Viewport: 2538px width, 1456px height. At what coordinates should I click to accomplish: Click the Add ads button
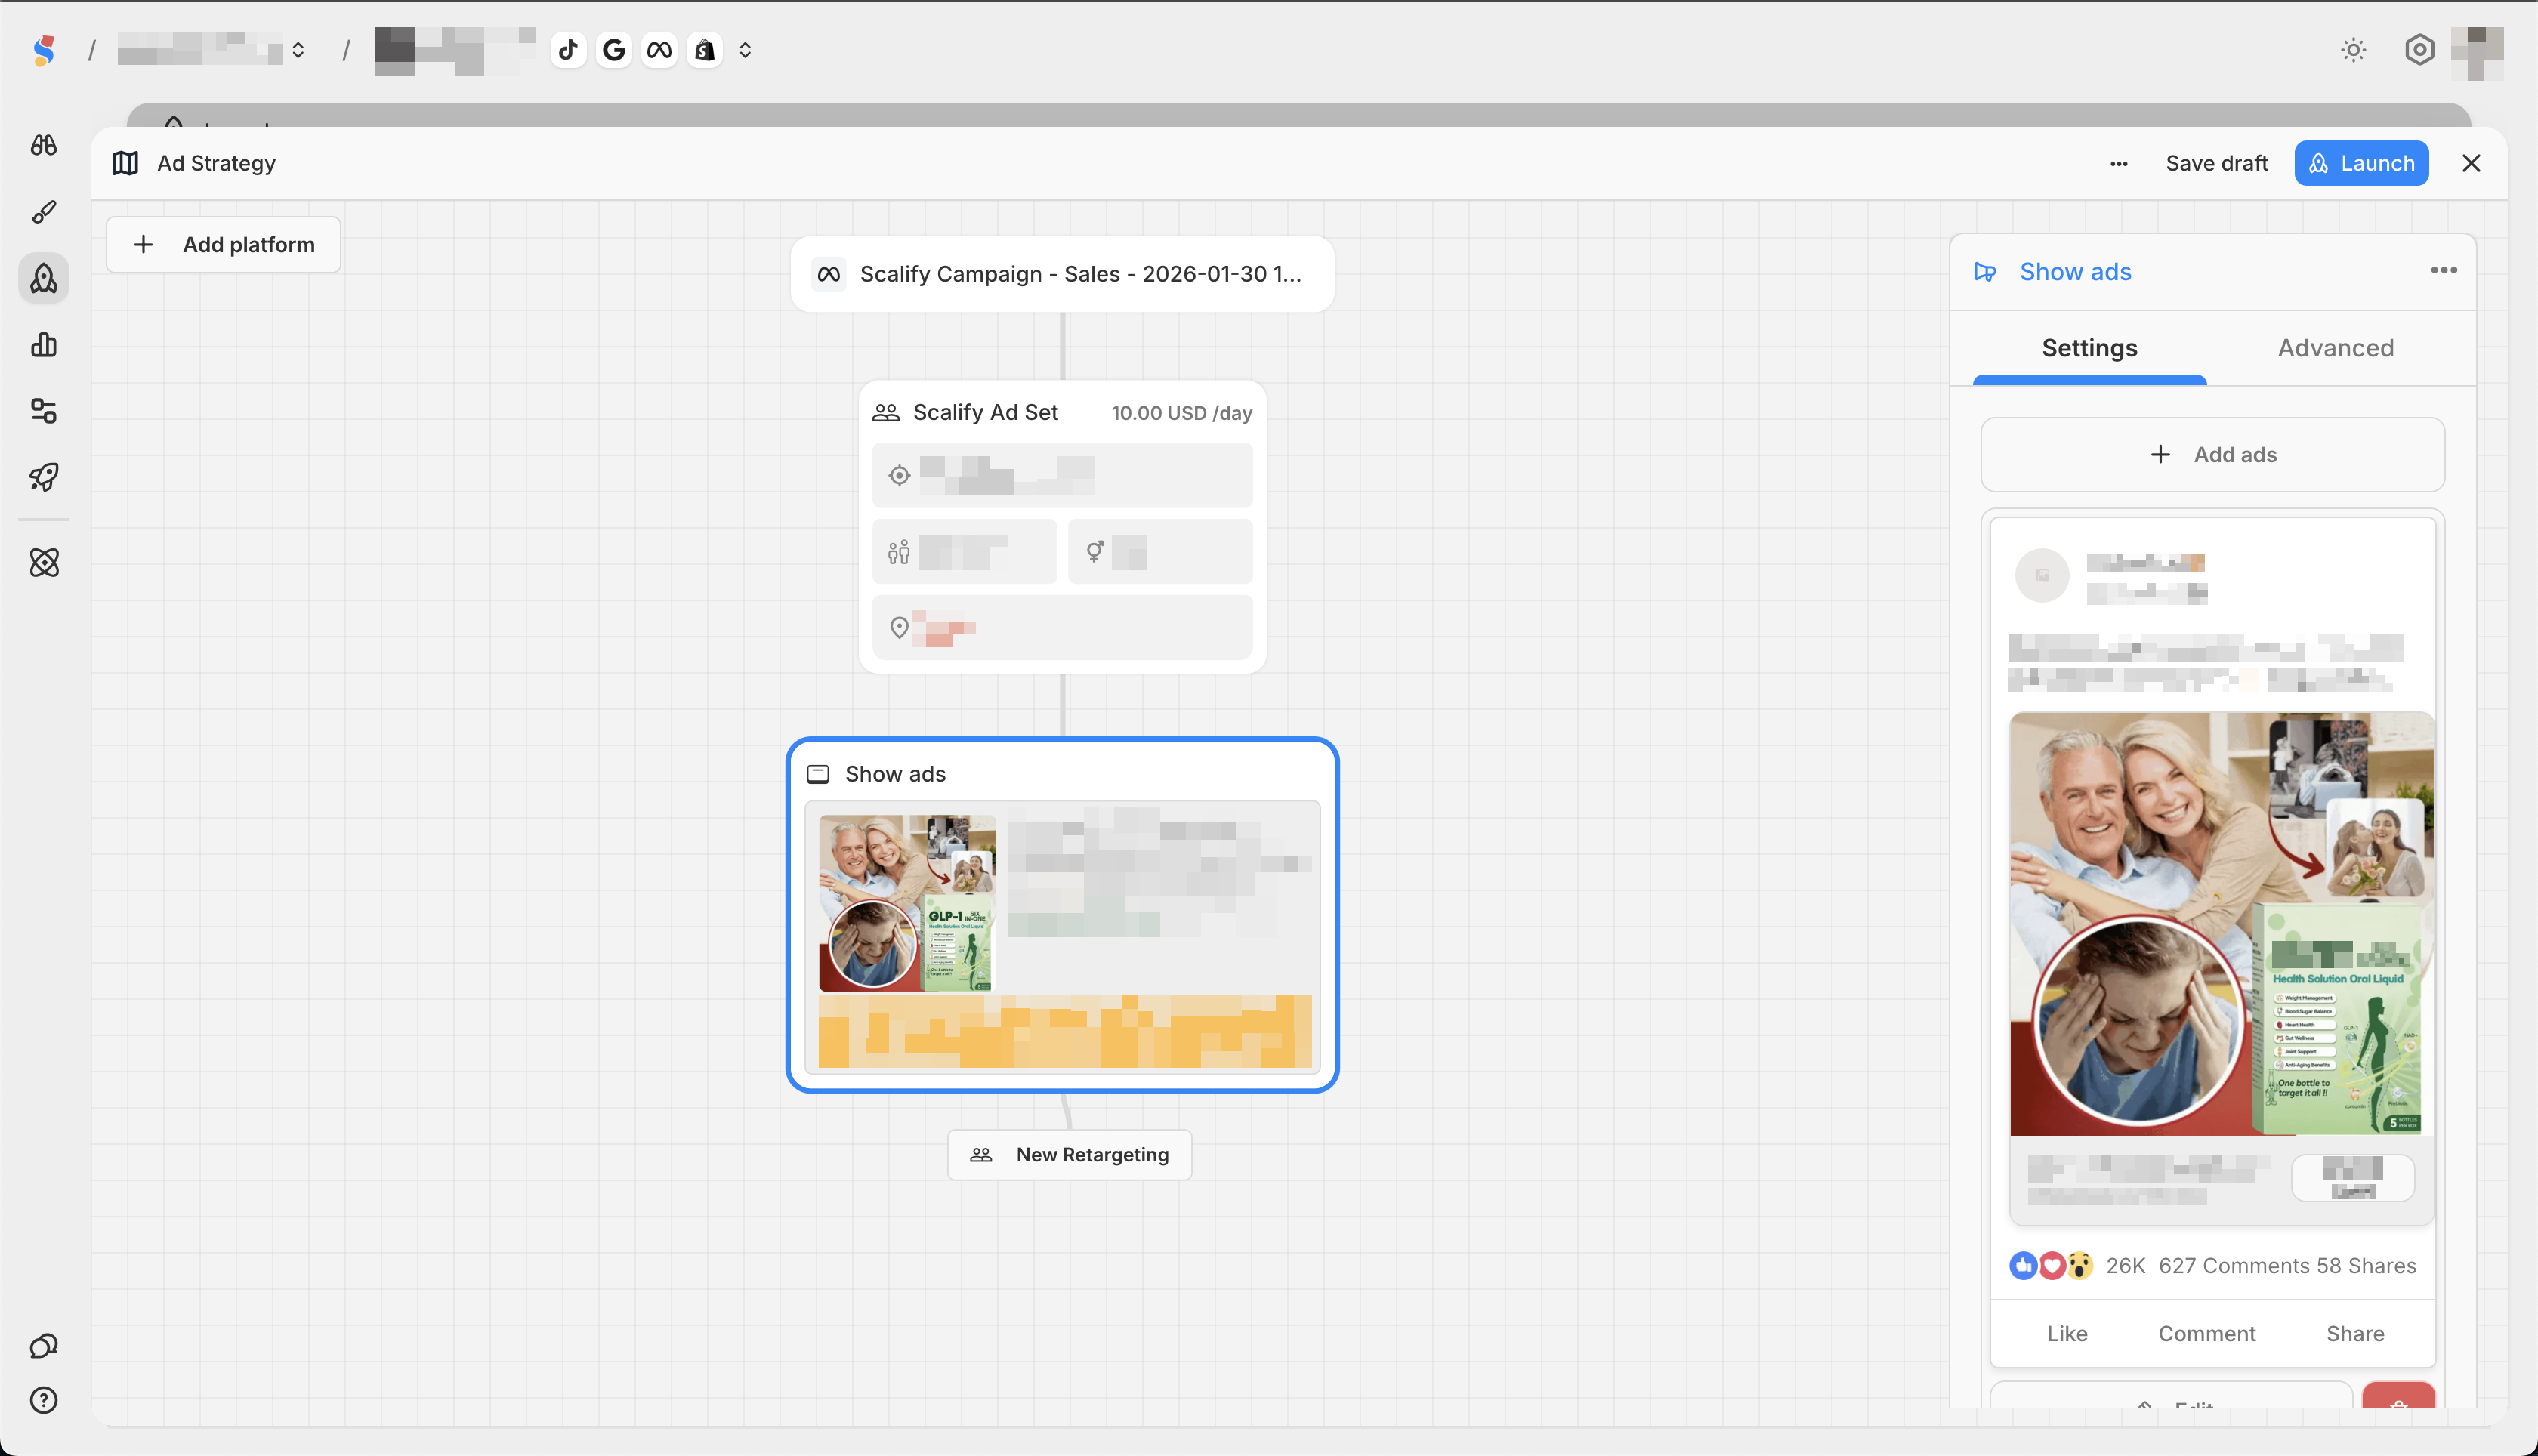(2212, 455)
